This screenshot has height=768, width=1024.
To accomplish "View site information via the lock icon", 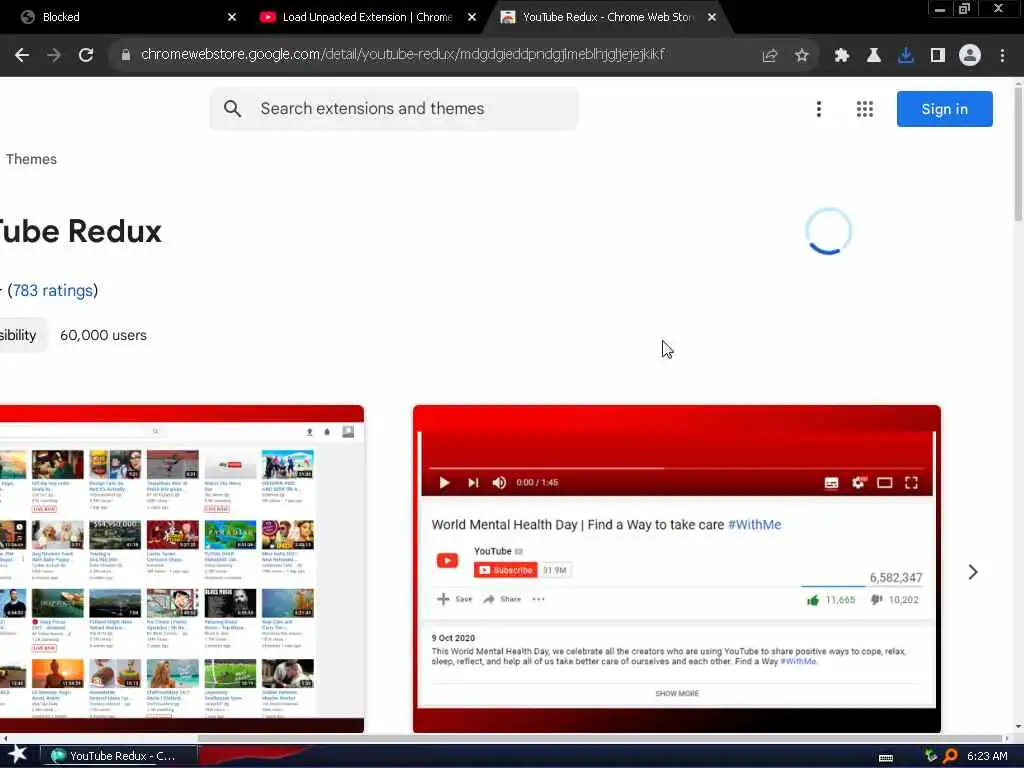I will coord(125,55).
